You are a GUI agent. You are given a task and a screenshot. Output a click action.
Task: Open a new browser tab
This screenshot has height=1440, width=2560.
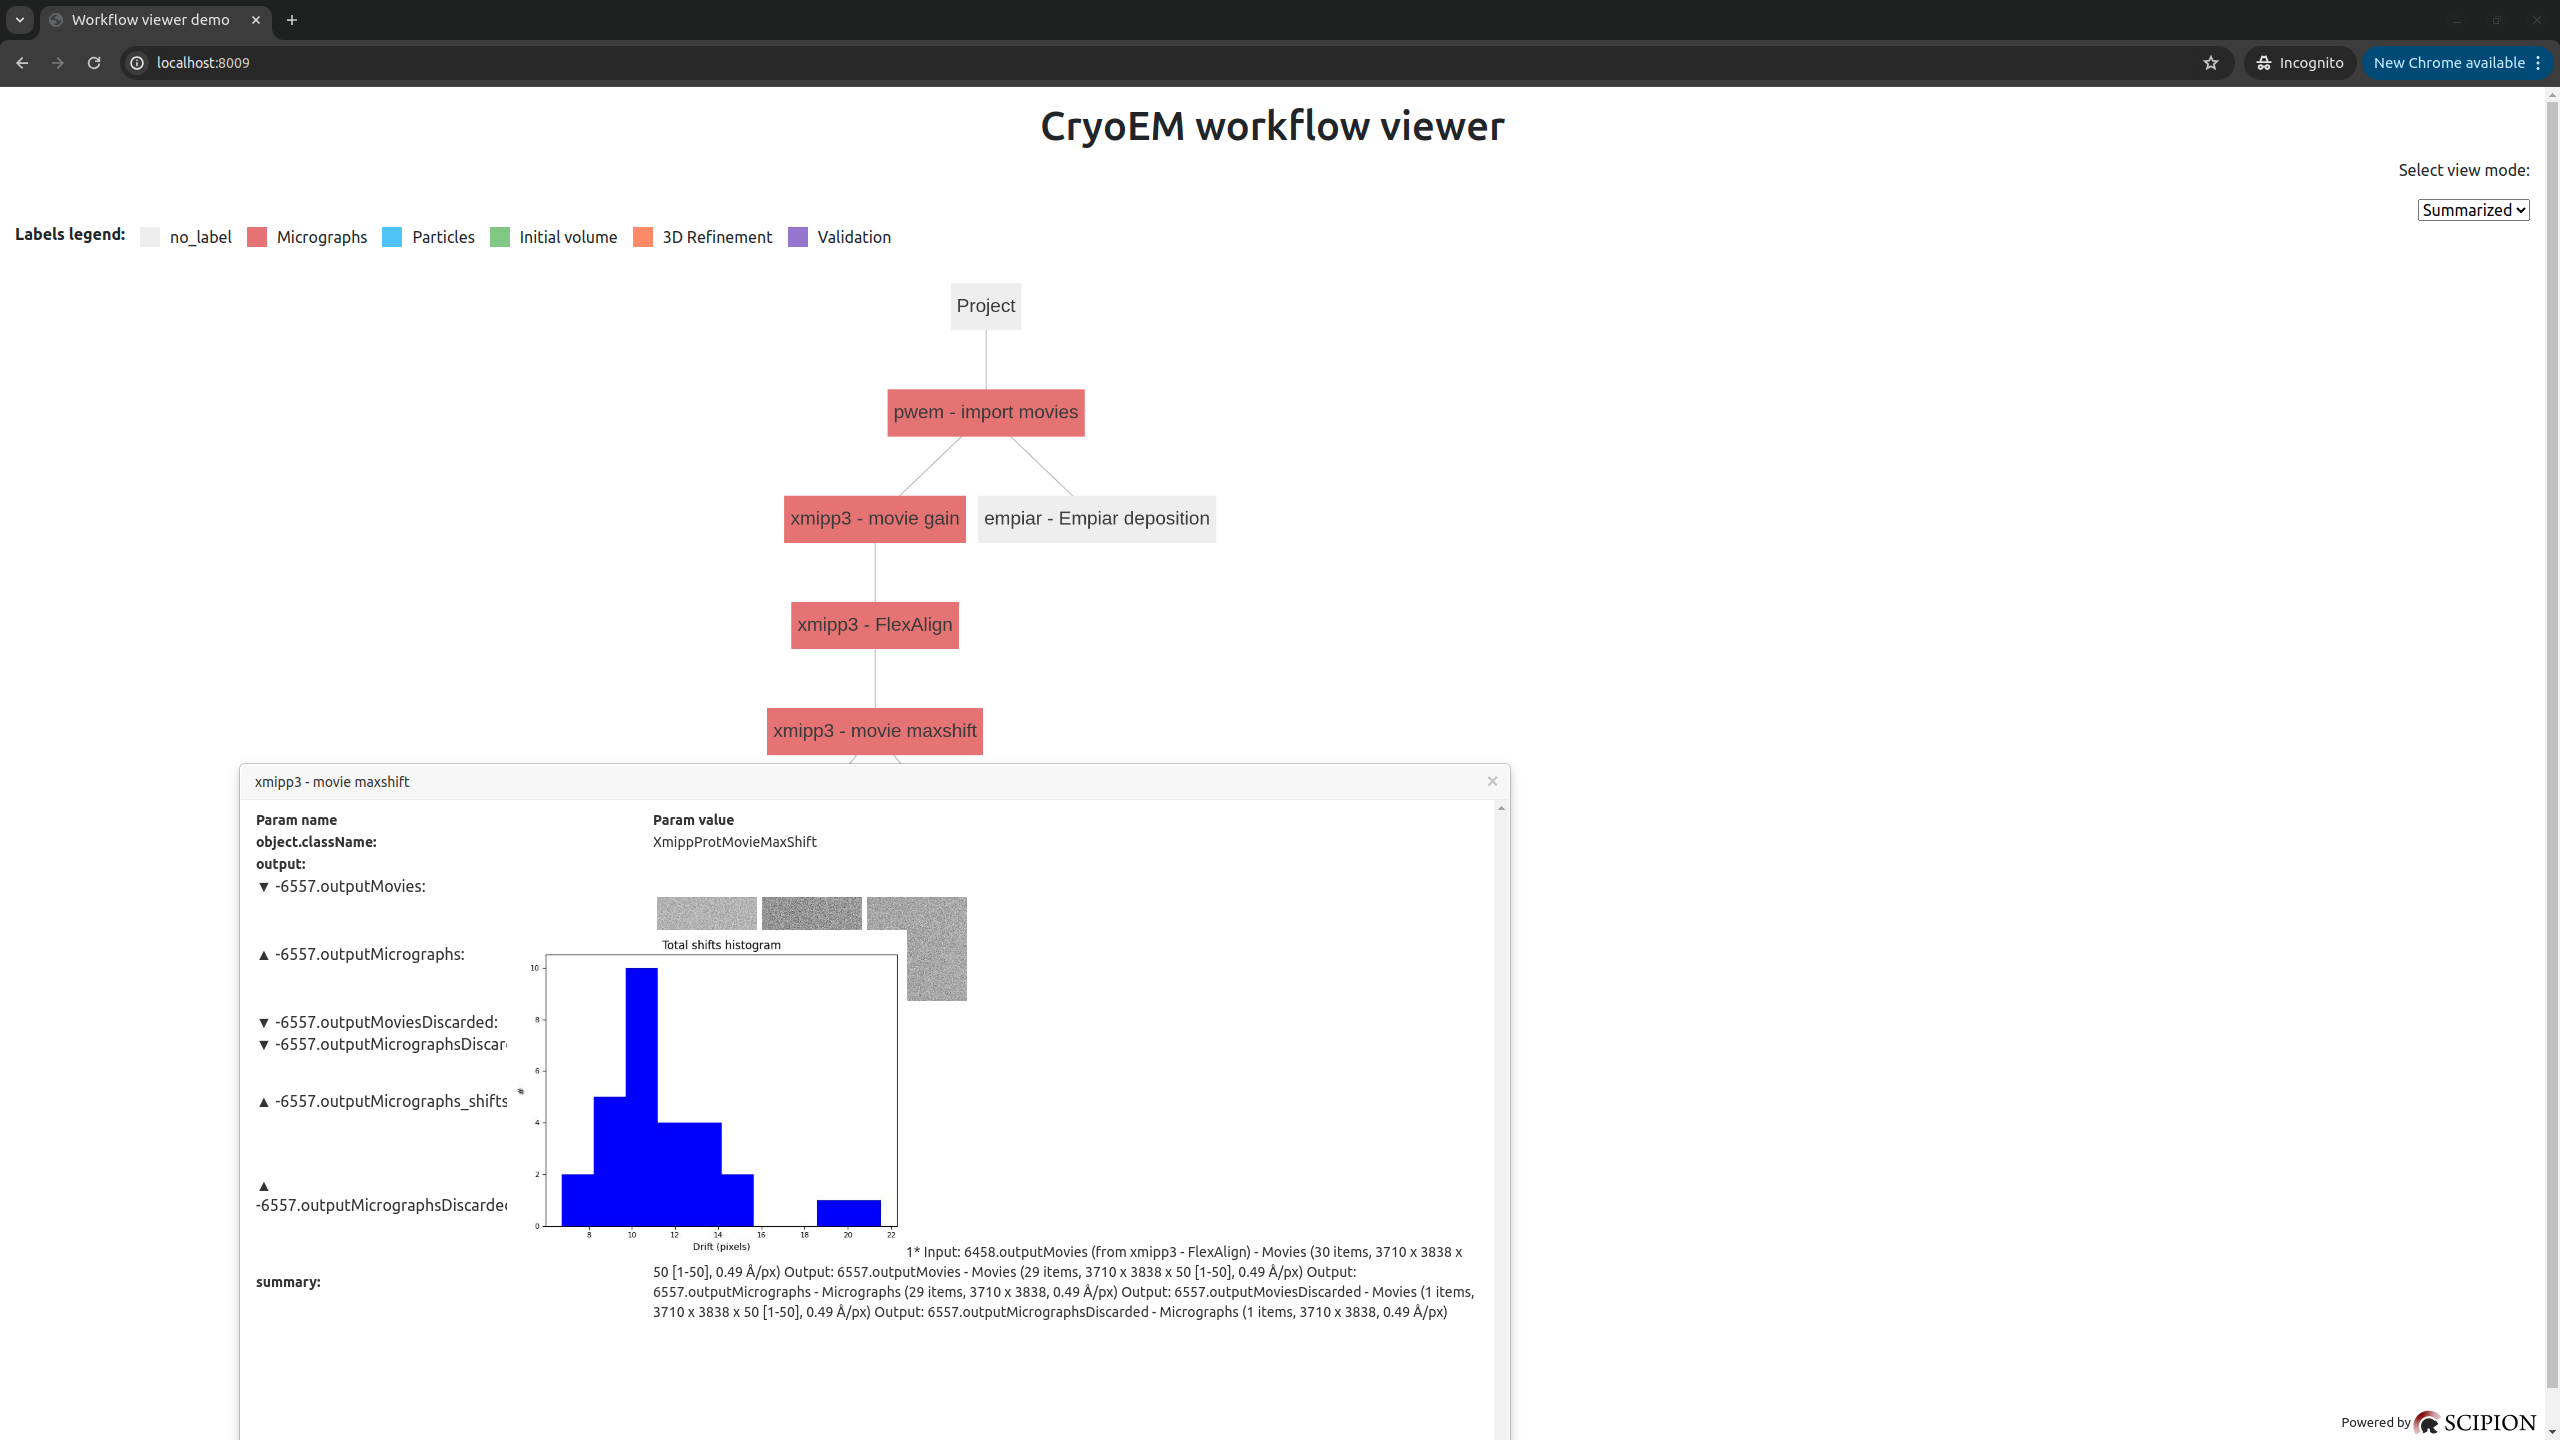(292, 20)
